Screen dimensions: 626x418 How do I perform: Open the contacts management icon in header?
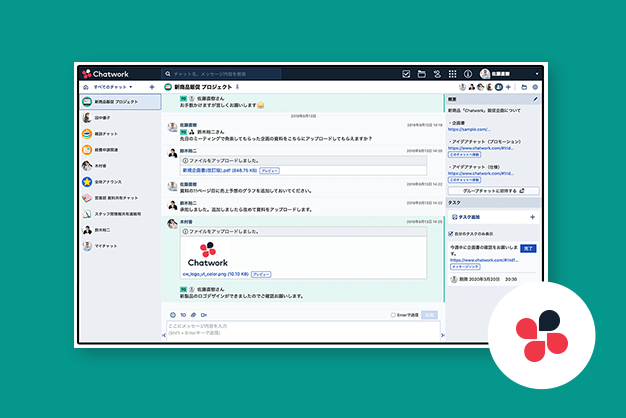coord(437,74)
